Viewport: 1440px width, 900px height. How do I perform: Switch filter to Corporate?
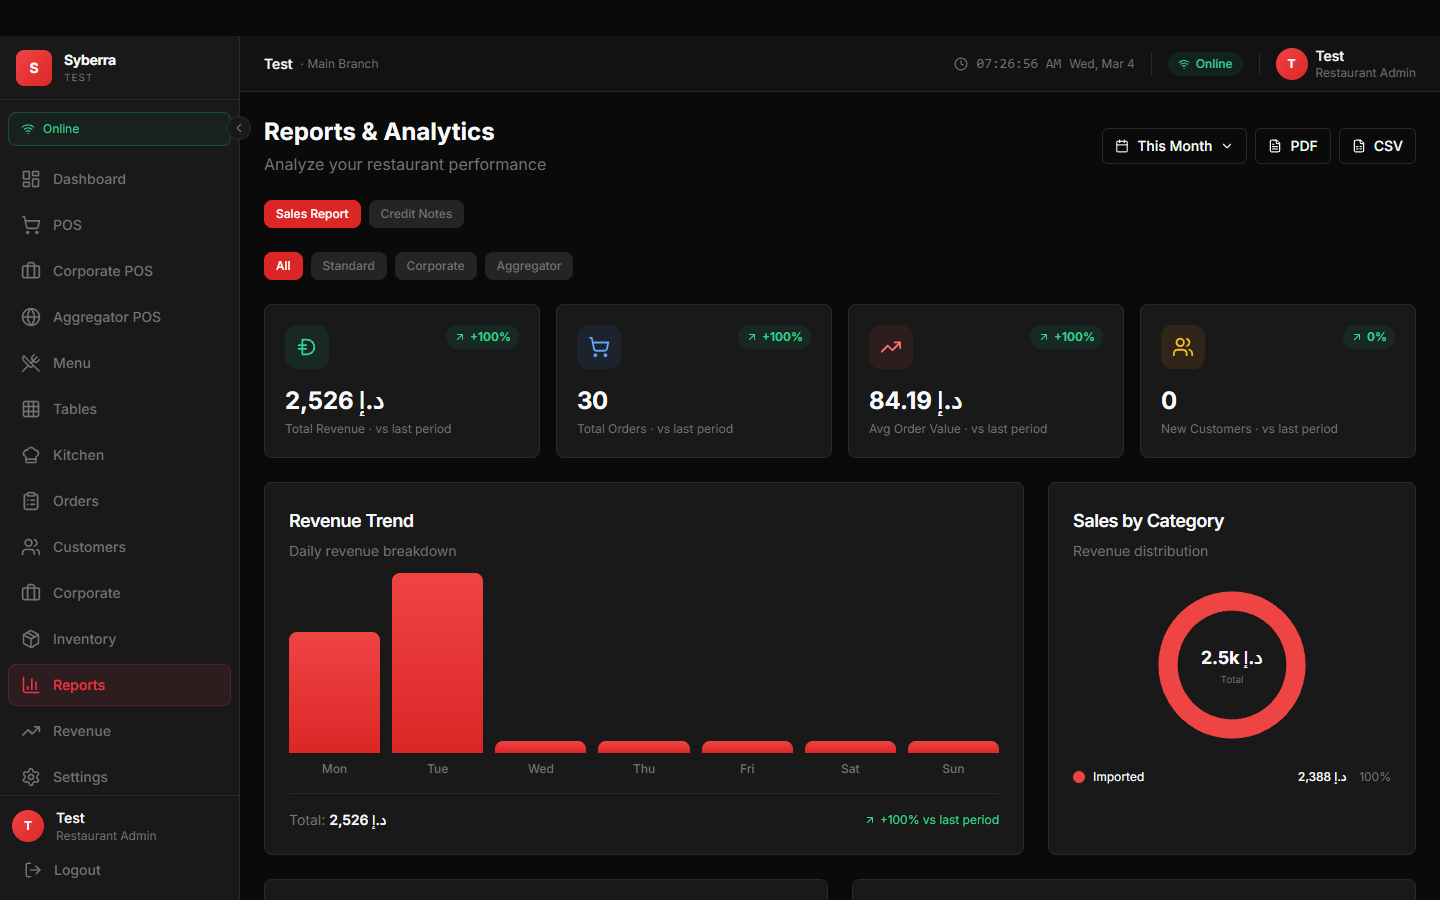click(x=435, y=266)
